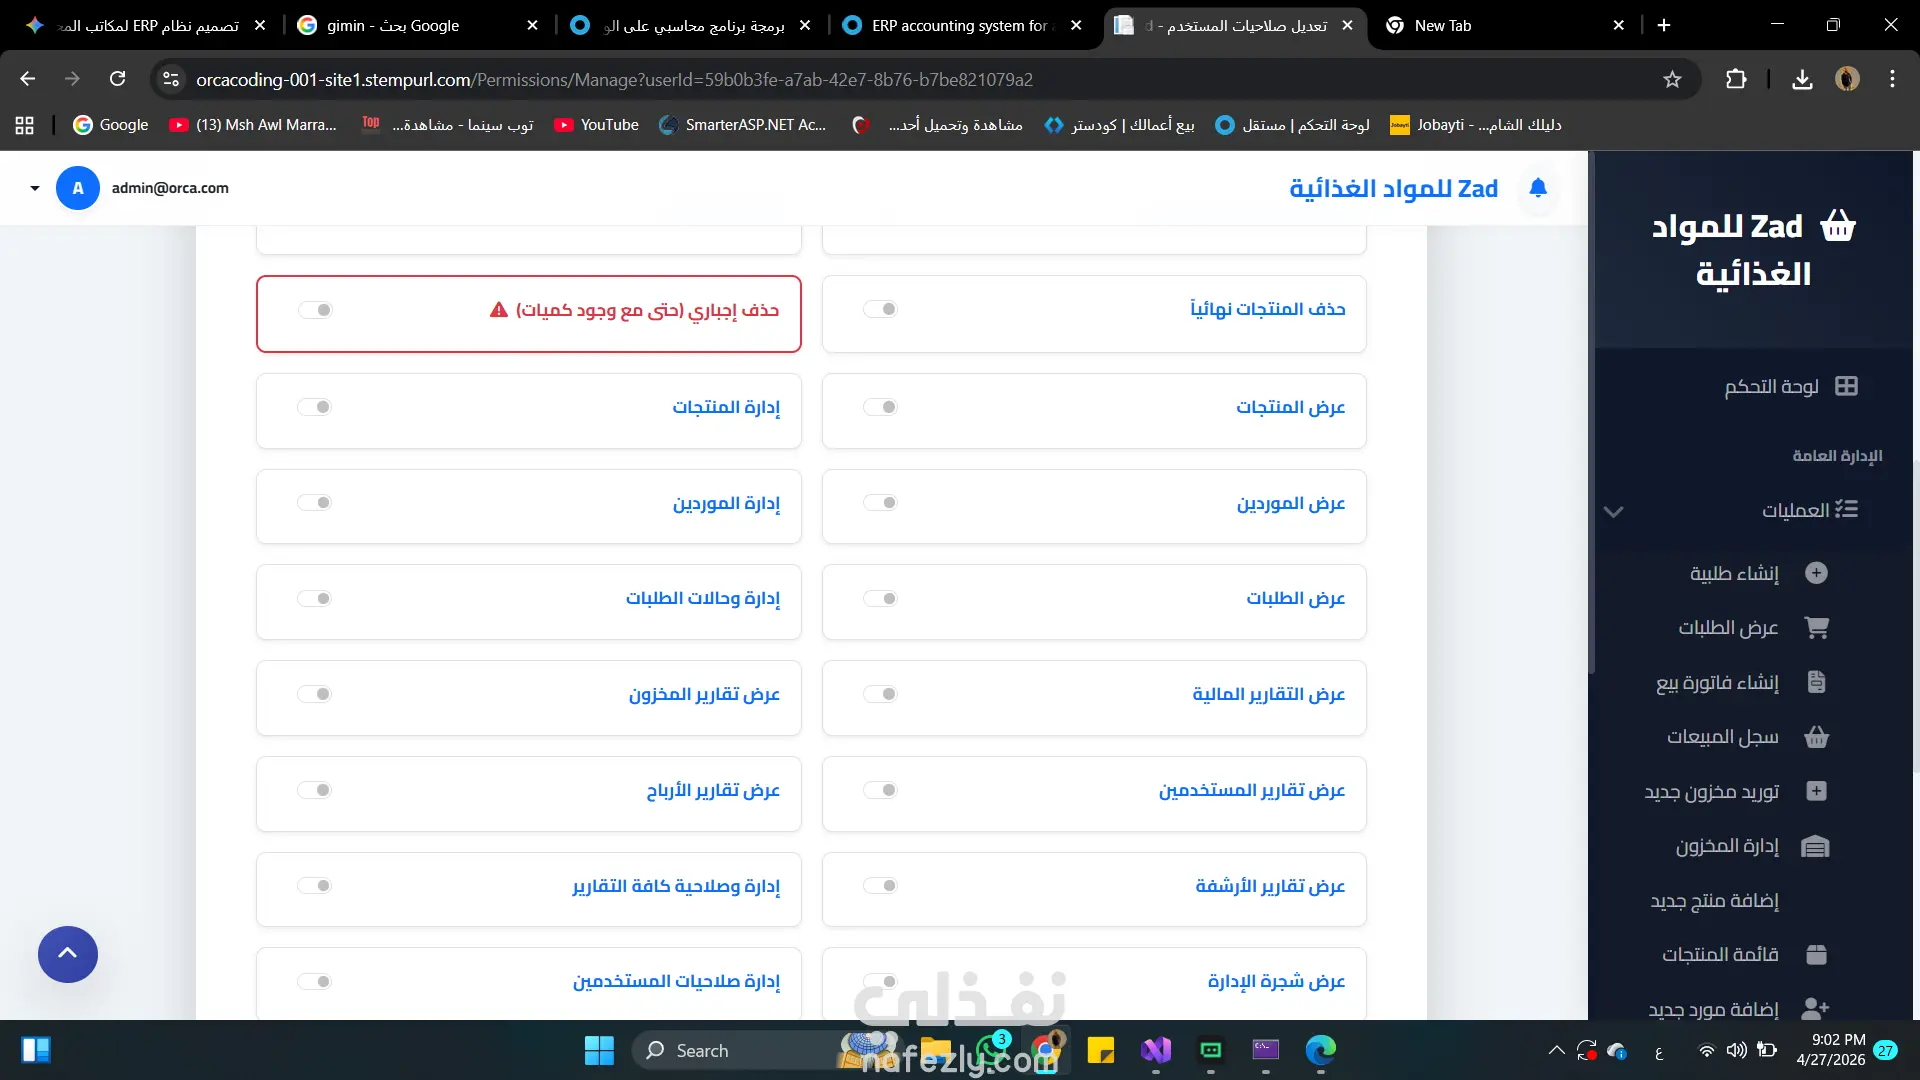Toggle إدارة صلاحيات المستخدمين switch

[x=315, y=981]
